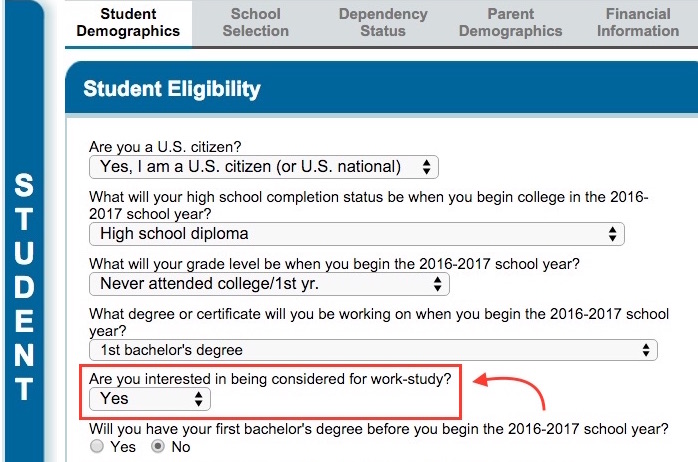Select Yes radio for first bachelor's degree
The height and width of the screenshot is (462, 698).
(x=98, y=447)
